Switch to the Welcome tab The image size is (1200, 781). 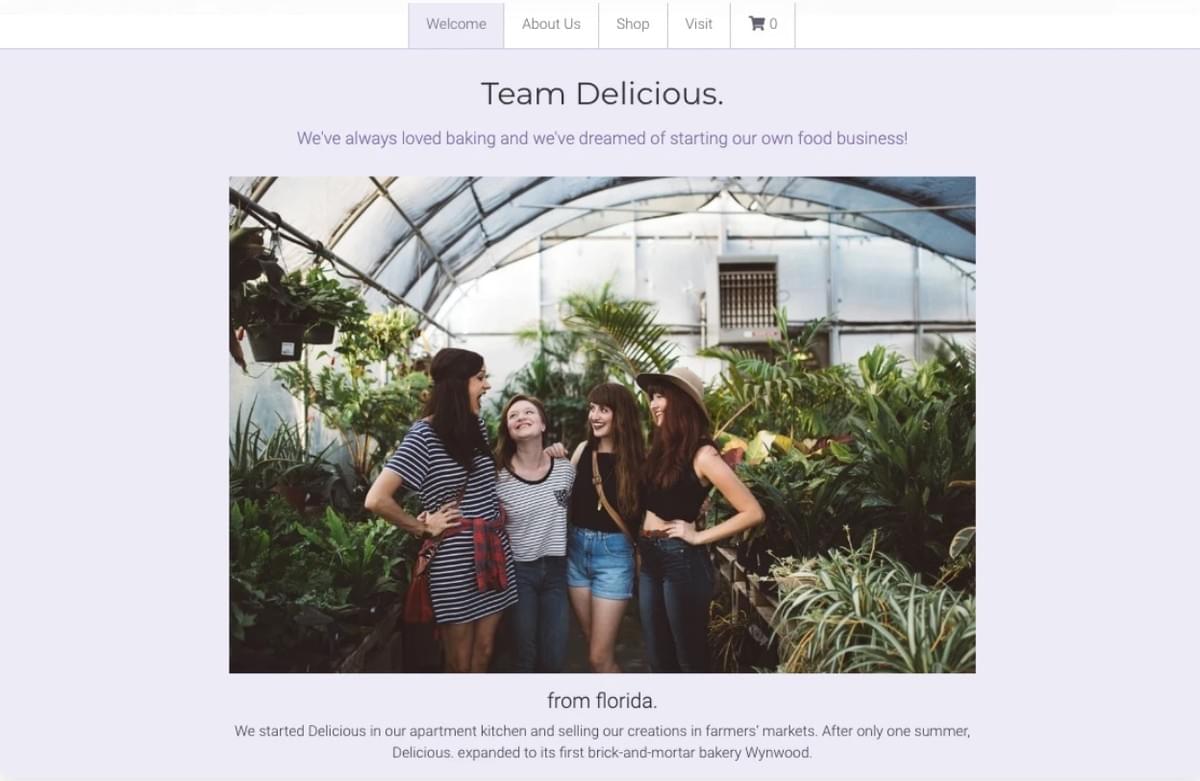pos(456,25)
